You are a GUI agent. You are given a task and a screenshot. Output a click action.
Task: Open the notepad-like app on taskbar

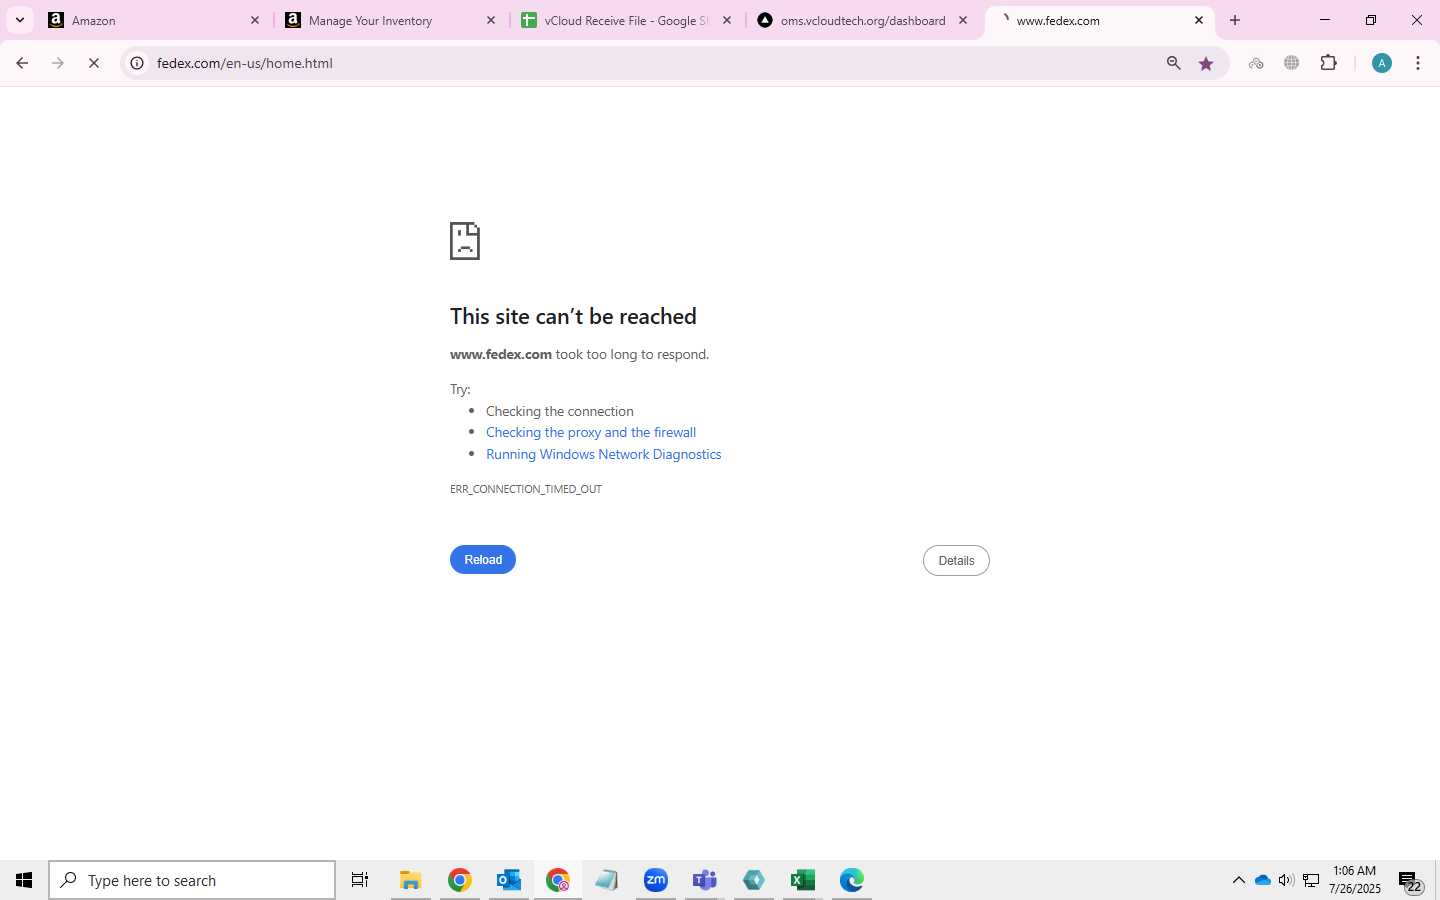pos(606,880)
